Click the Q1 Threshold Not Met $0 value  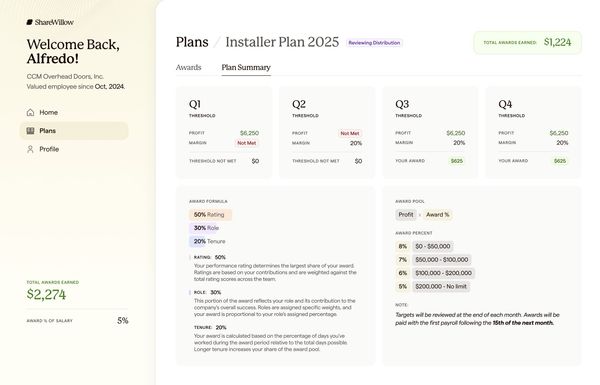tap(255, 161)
